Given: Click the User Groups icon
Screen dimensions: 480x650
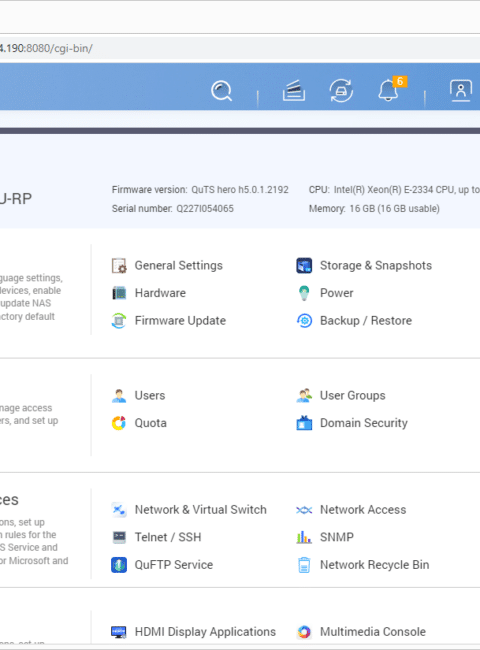Looking at the screenshot, I should pos(304,395).
